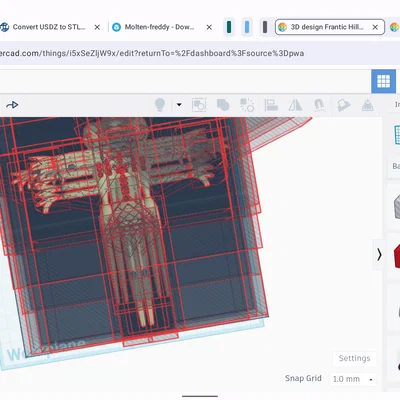Click the Show All lightbulb icon

160,105
